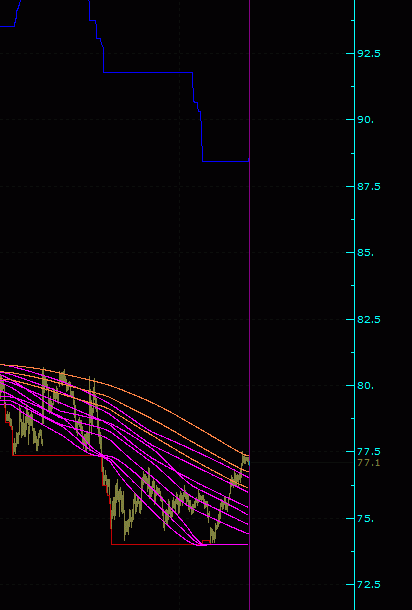Select the blue step segment at top-left corner
This screenshot has height=610, width=412.
(7, 26)
